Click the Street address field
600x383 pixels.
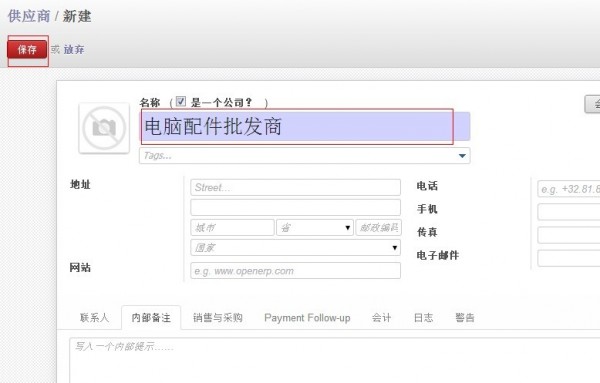295,187
